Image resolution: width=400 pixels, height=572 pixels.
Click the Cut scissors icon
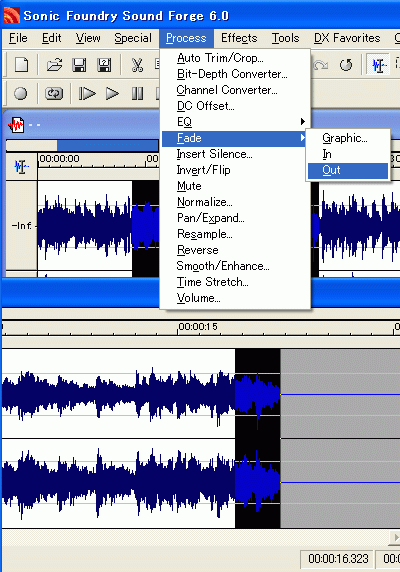click(x=137, y=65)
